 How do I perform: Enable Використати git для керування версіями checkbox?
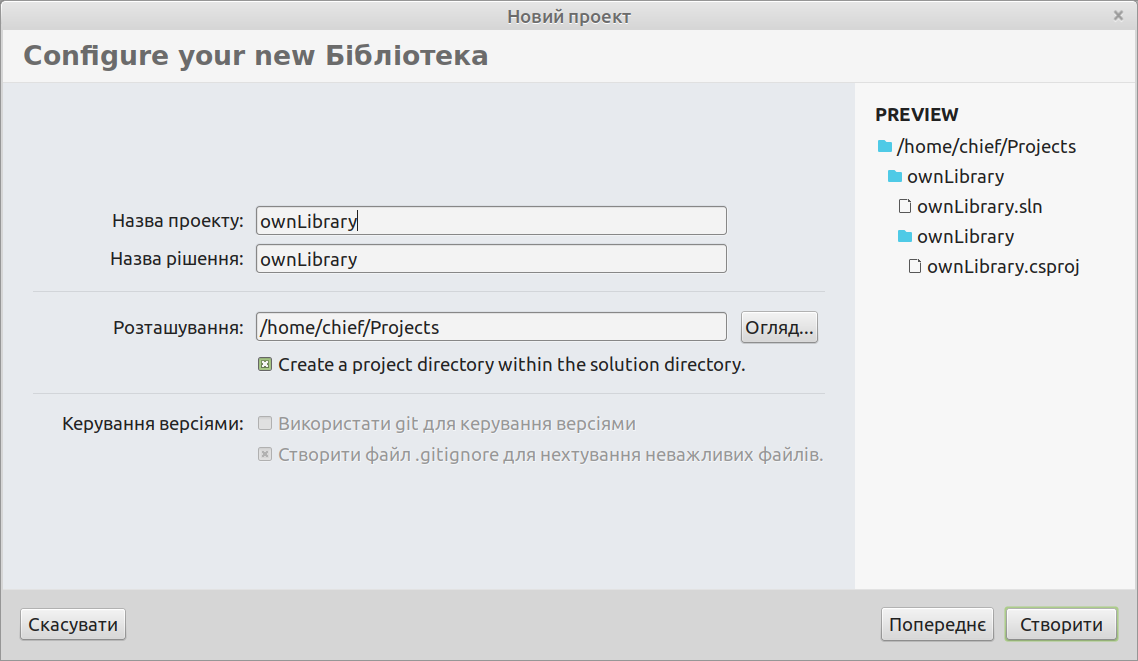pos(265,424)
